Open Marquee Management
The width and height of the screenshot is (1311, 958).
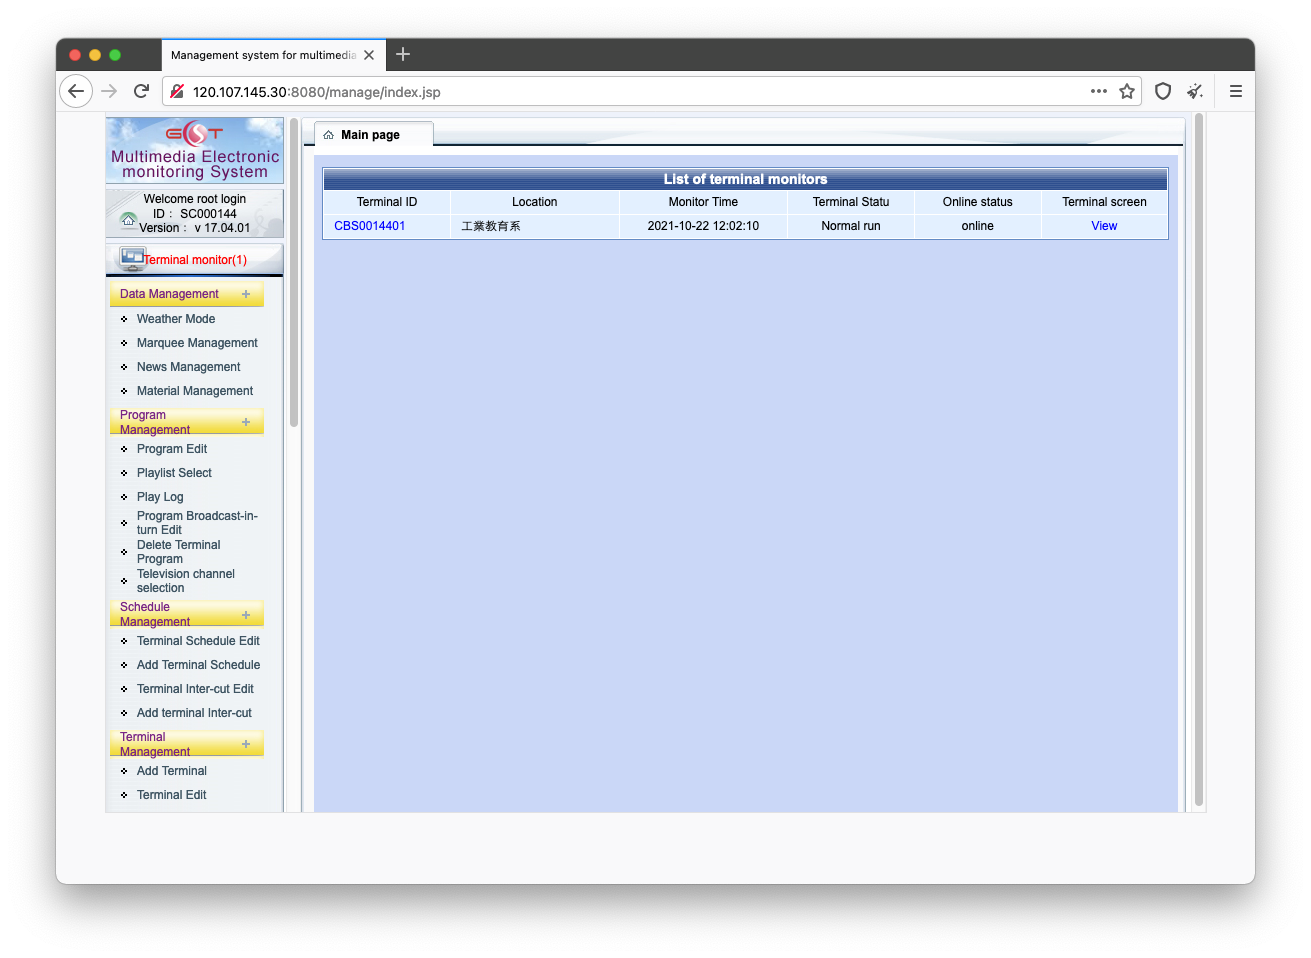(197, 343)
